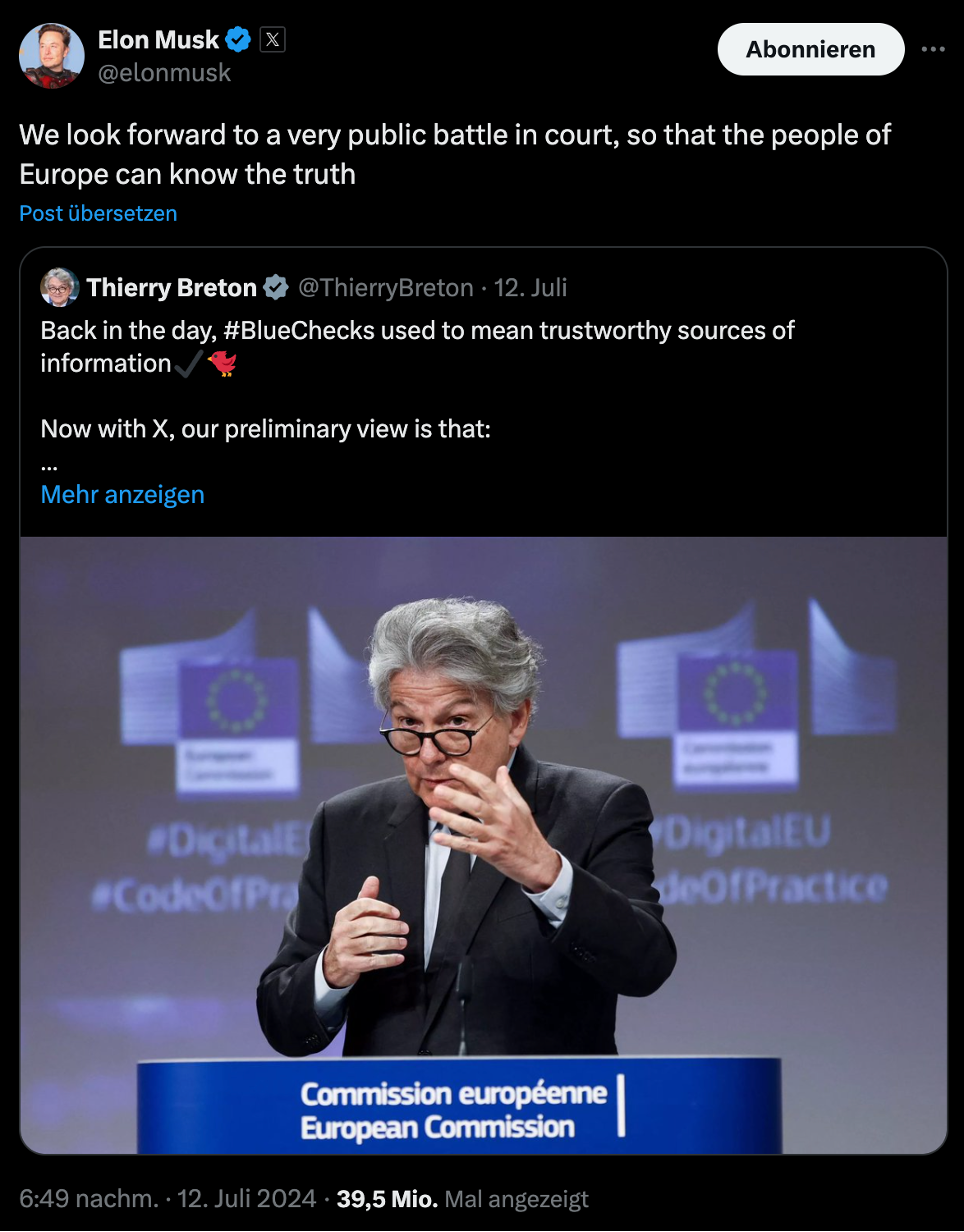Click the red bird emoji in quoted post
964x1232 pixels.
[x=222, y=363]
